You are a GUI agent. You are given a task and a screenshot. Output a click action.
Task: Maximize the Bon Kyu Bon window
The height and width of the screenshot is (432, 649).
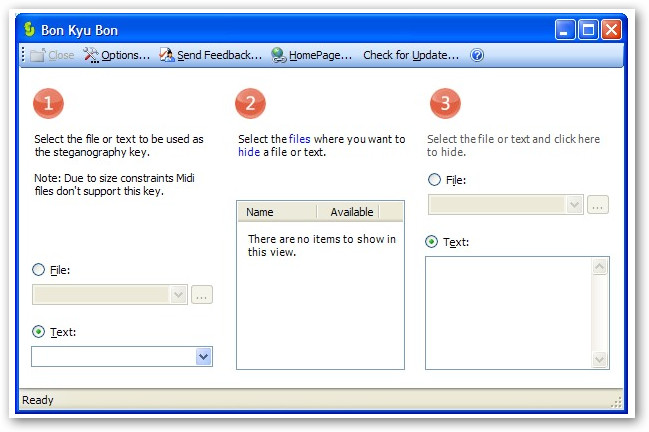(588, 30)
